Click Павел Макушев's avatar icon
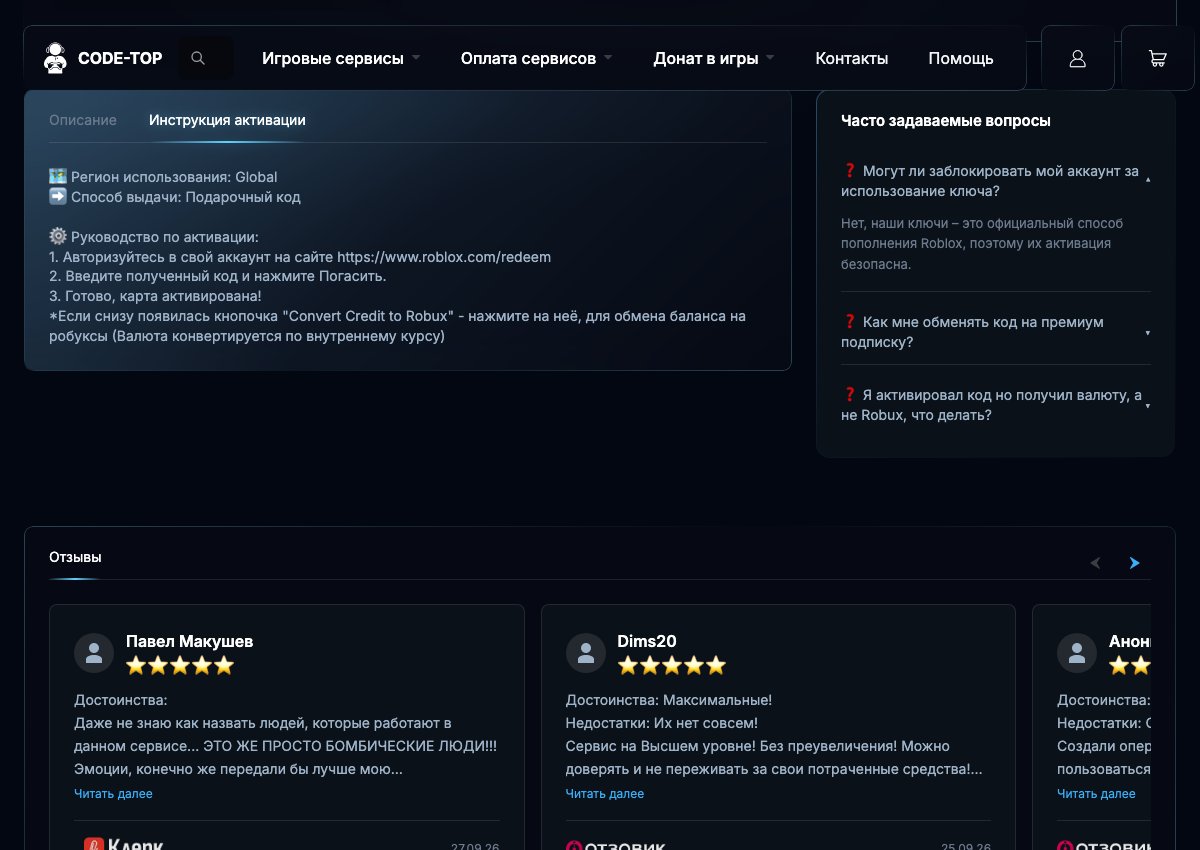1200x850 pixels. tap(94, 653)
